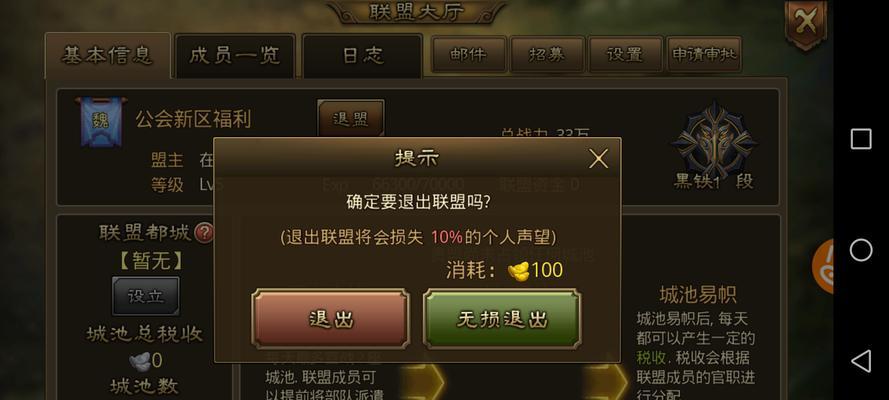Open the 设置 button

click(x=625, y=54)
